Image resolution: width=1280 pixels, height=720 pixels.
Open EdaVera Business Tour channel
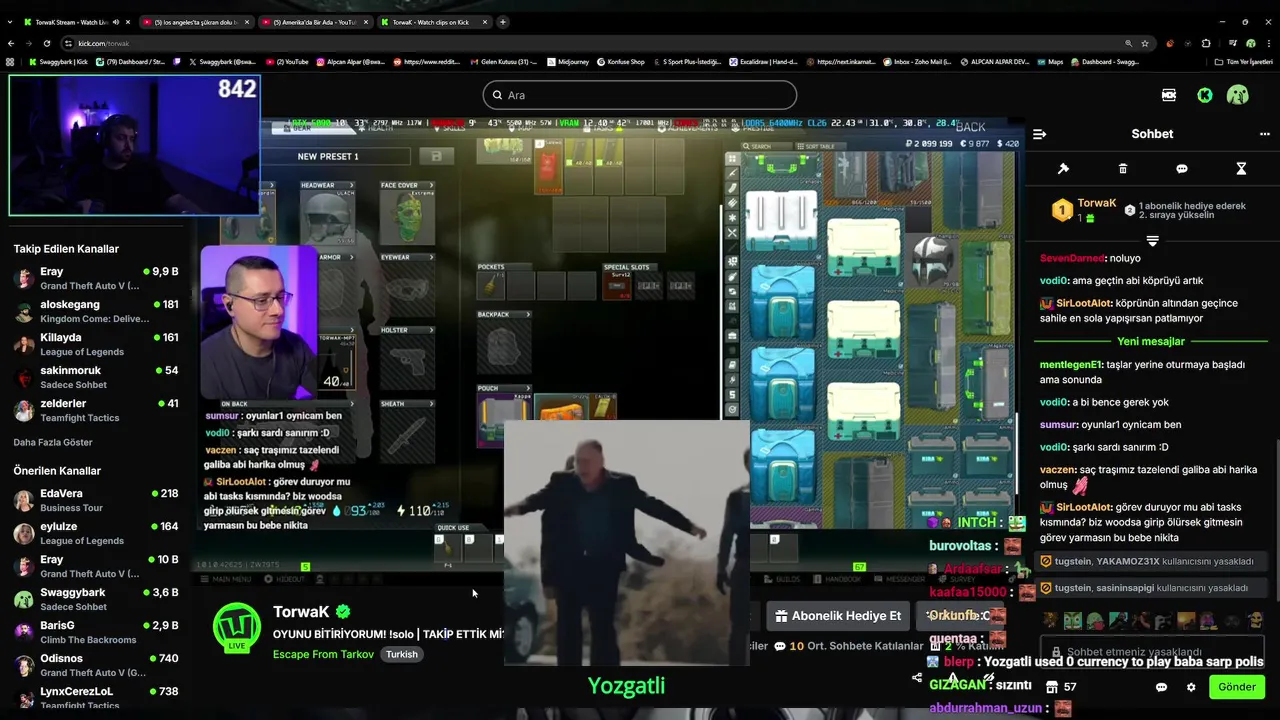[x=96, y=500]
